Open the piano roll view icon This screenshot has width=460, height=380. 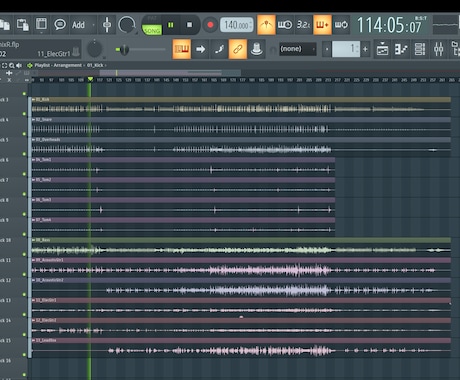401,49
